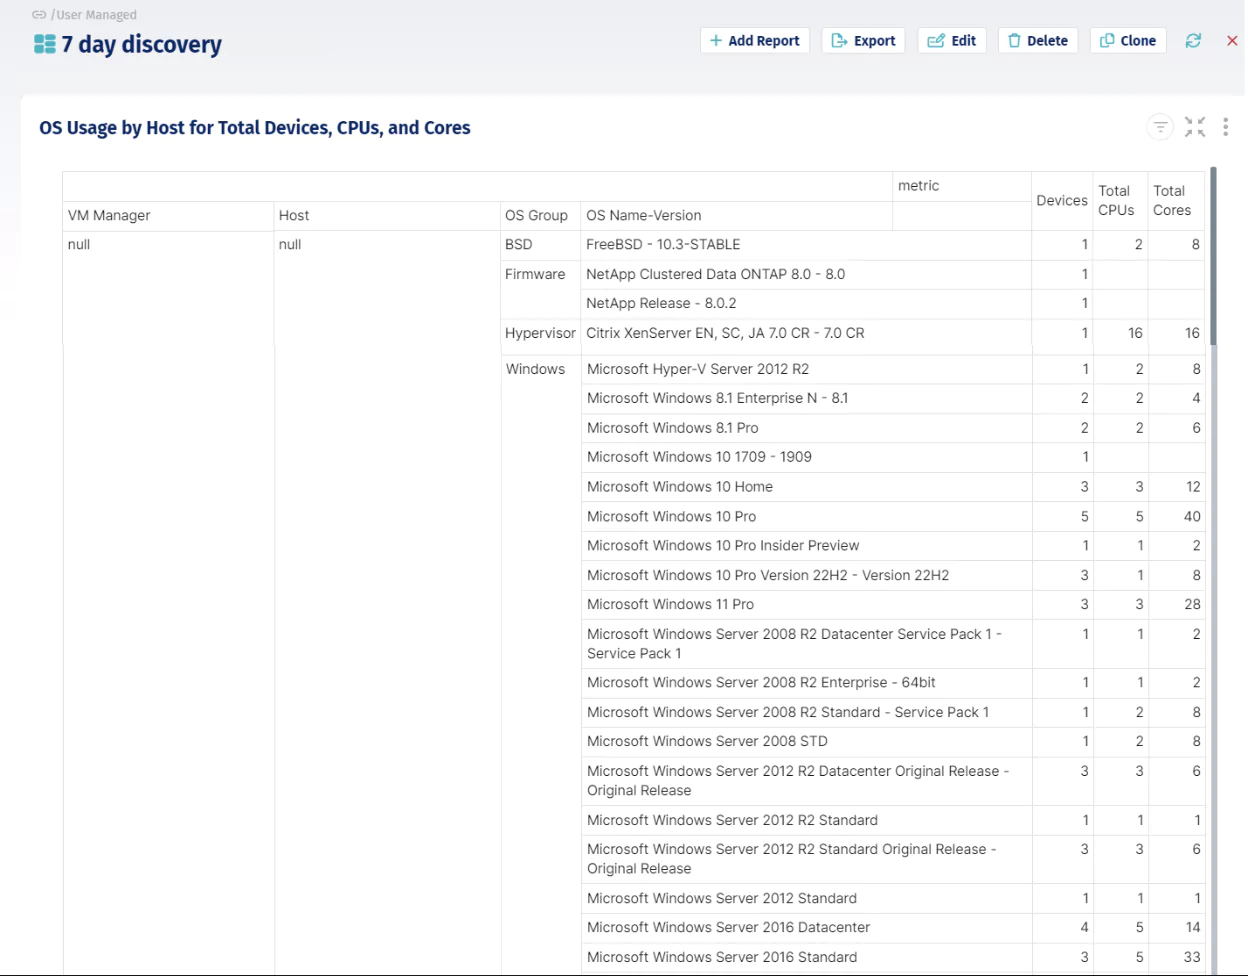
Task: Clone this dashboard
Action: point(1128,41)
